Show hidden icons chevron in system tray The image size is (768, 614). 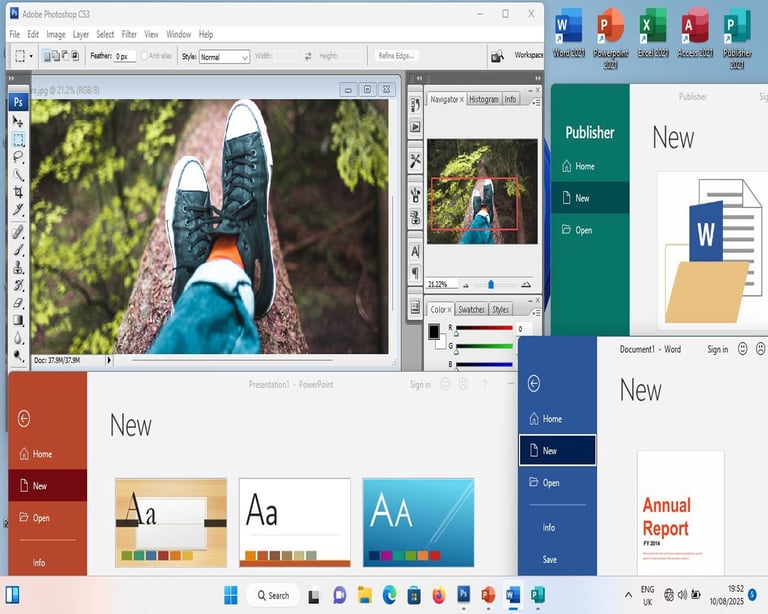(x=628, y=595)
